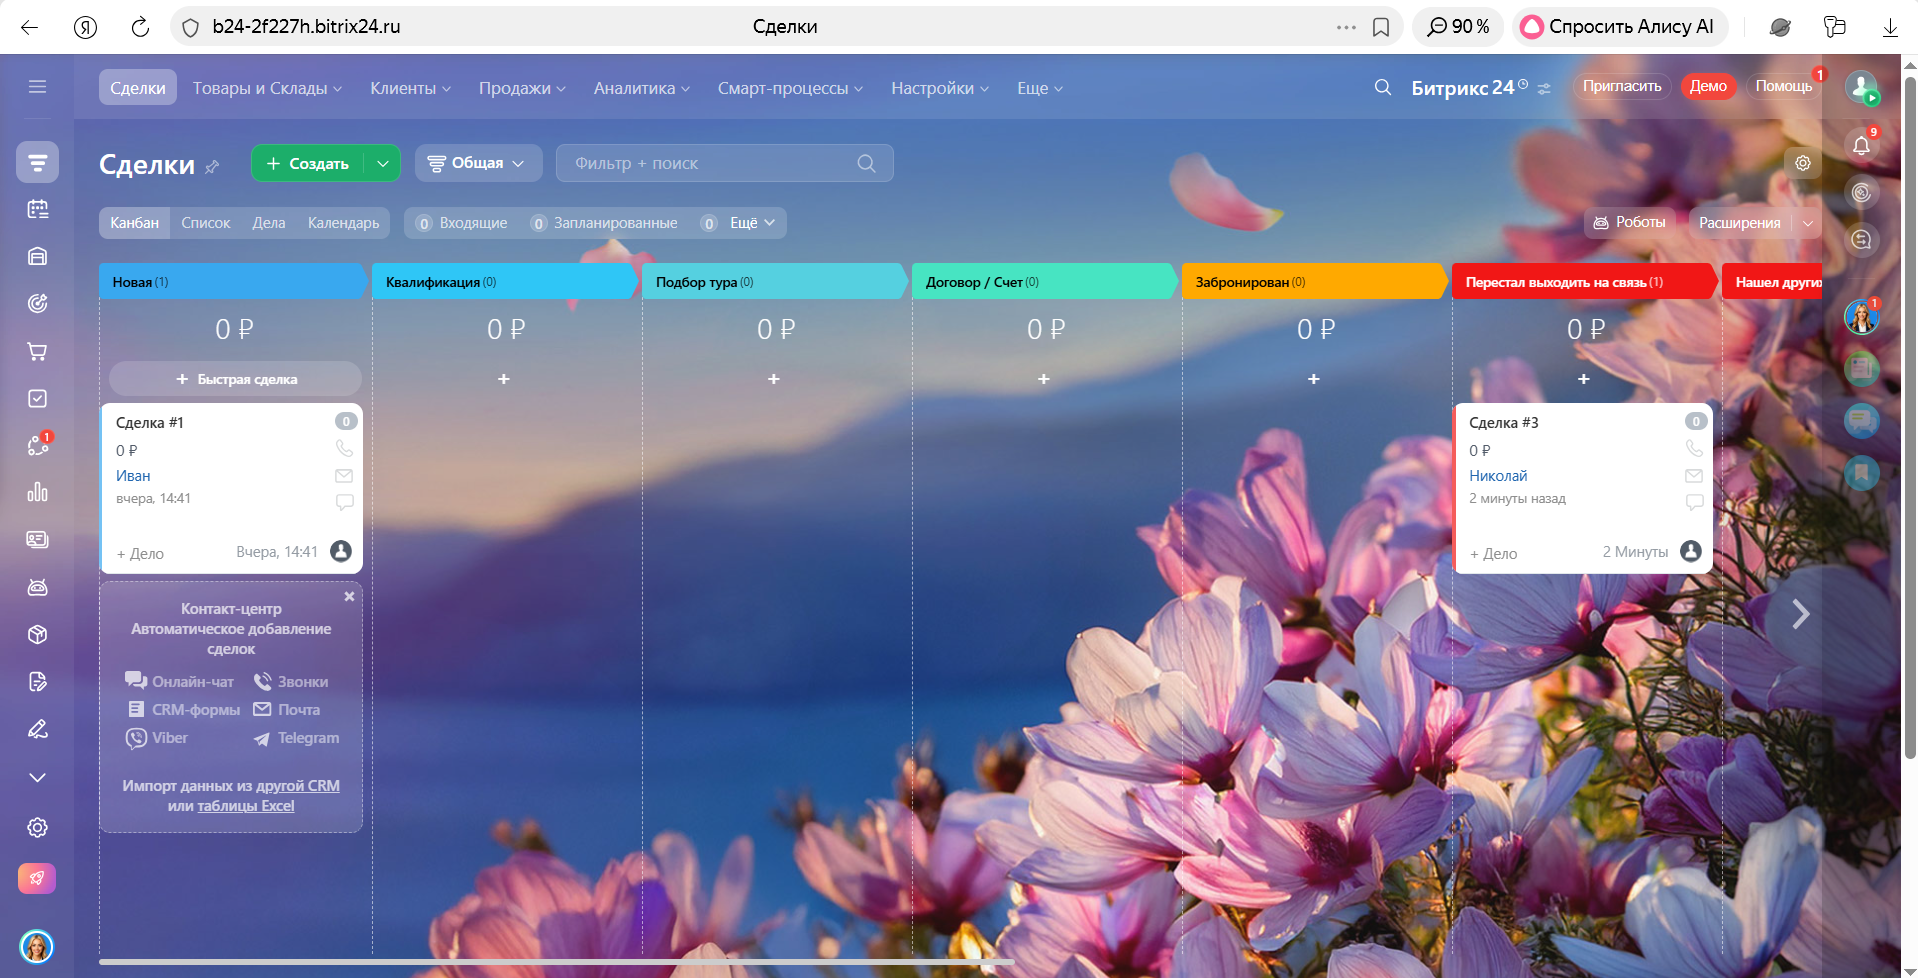Click the Фильтр + поиск field
1918x978 pixels.
(x=725, y=163)
